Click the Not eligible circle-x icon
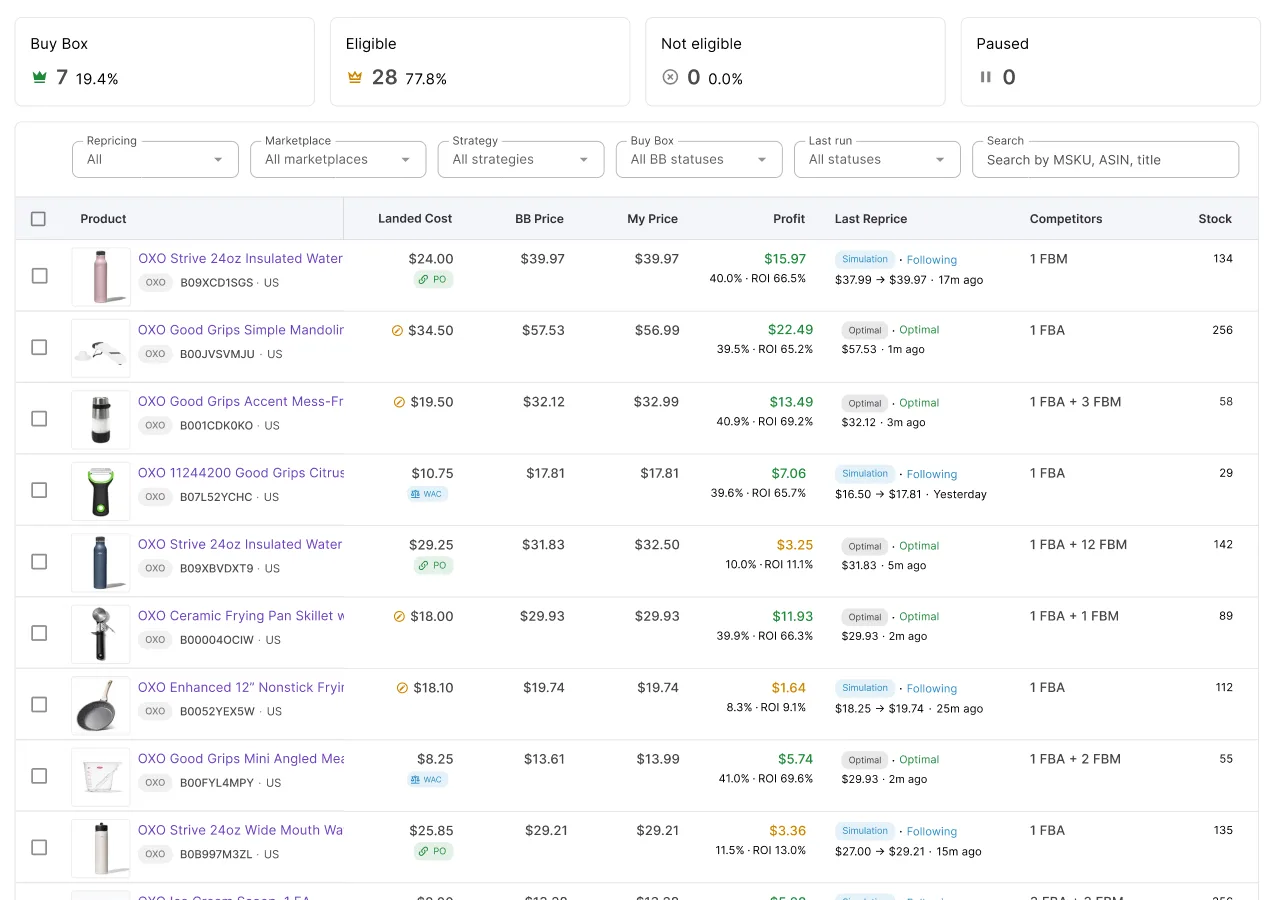The image size is (1274, 900). click(670, 77)
